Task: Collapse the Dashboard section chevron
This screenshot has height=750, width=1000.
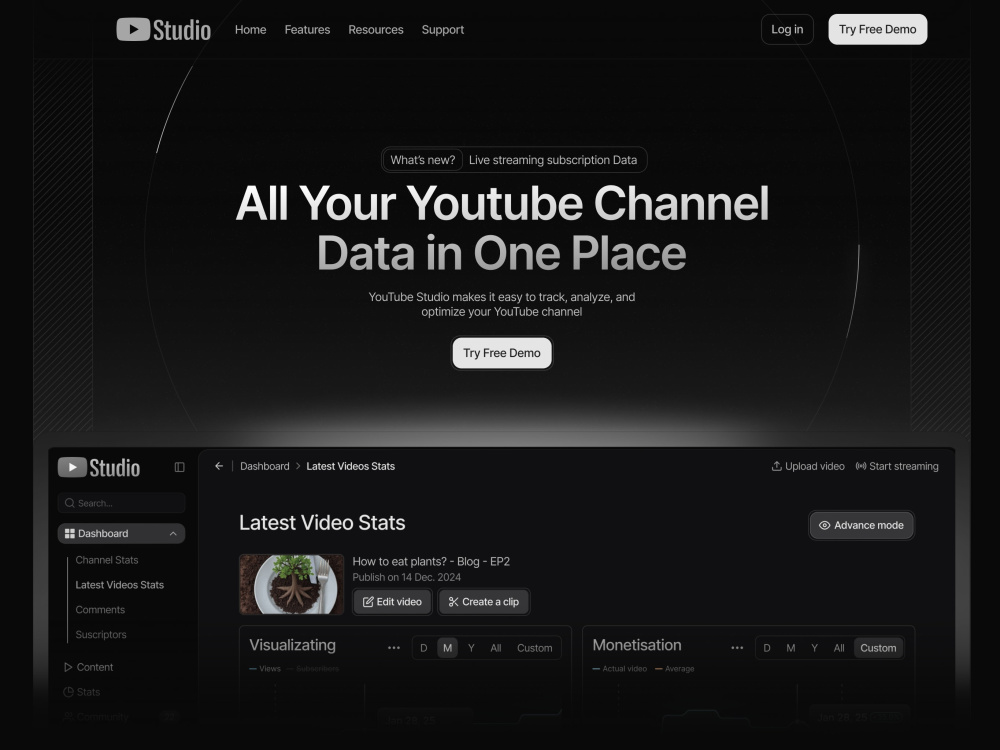Action: (173, 533)
